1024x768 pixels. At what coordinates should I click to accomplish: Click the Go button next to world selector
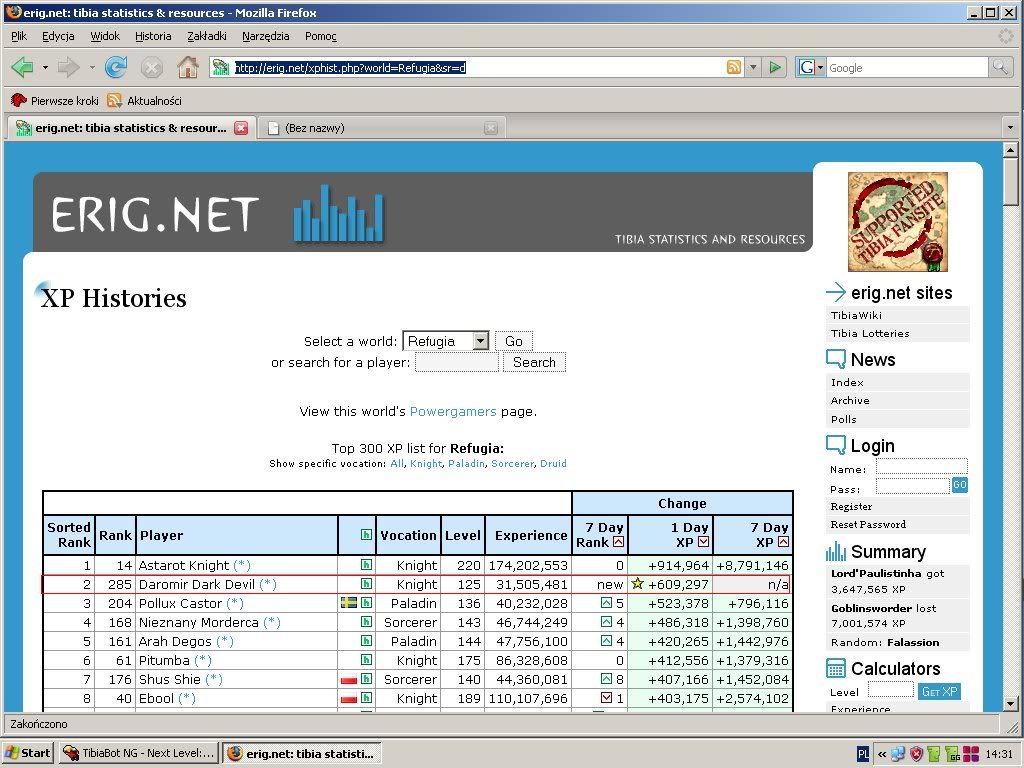click(514, 341)
